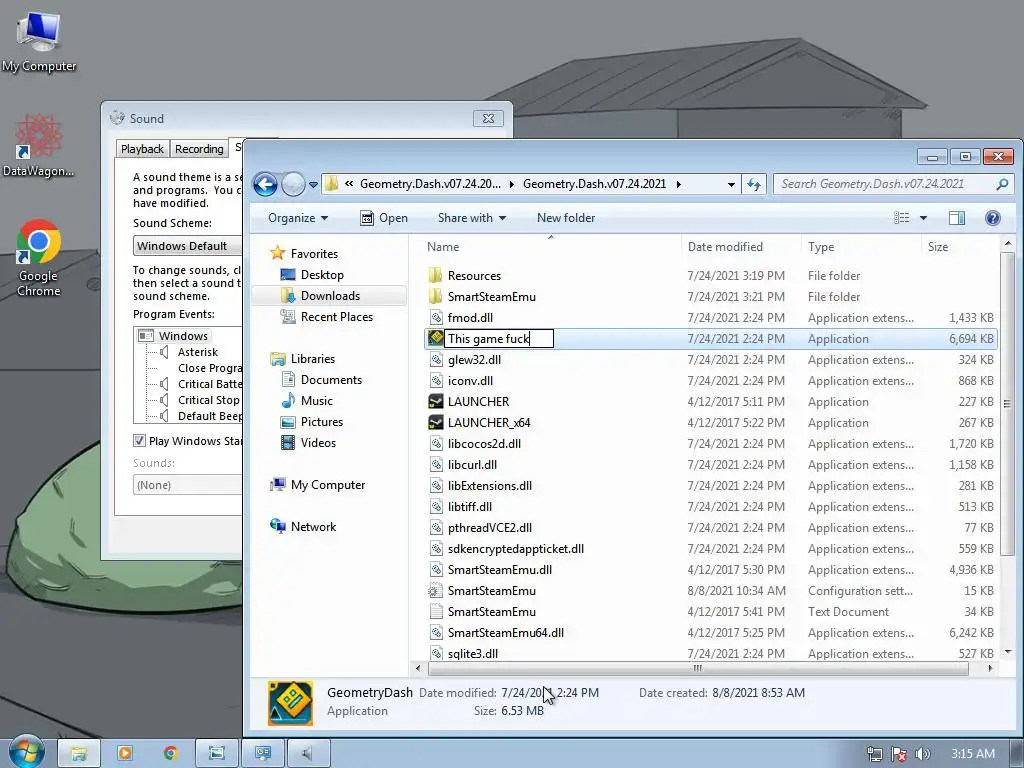
Task: Select the SmartSteamEmu configuration settings file icon
Action: tap(436, 591)
